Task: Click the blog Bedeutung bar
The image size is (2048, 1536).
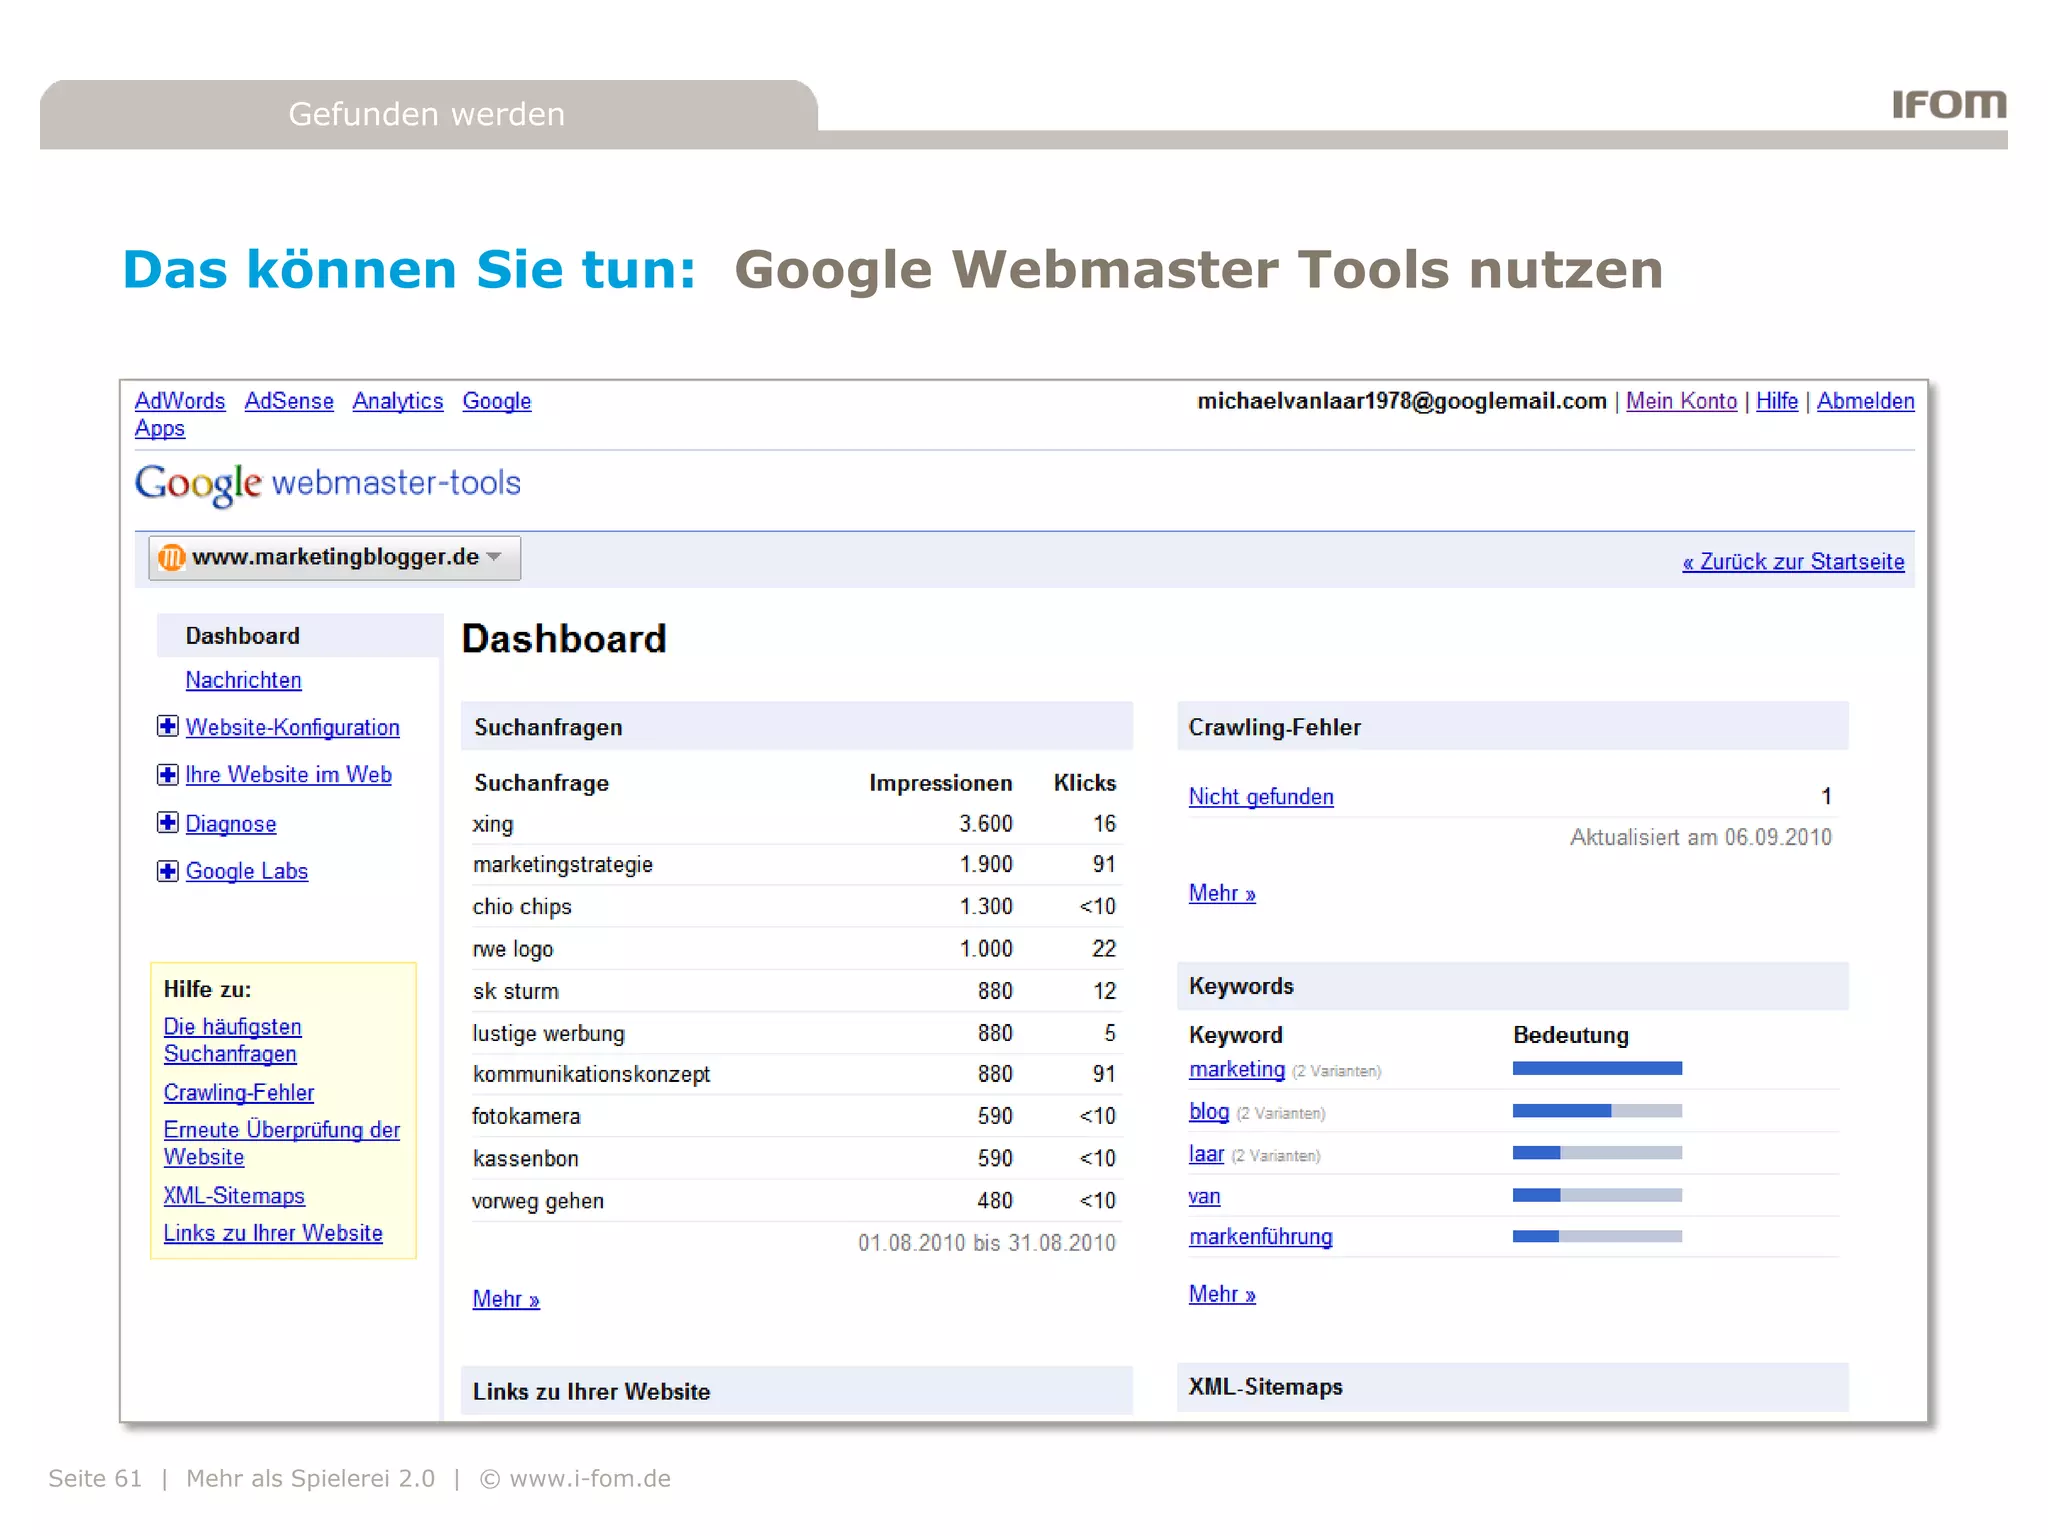Action: coord(1597,1110)
